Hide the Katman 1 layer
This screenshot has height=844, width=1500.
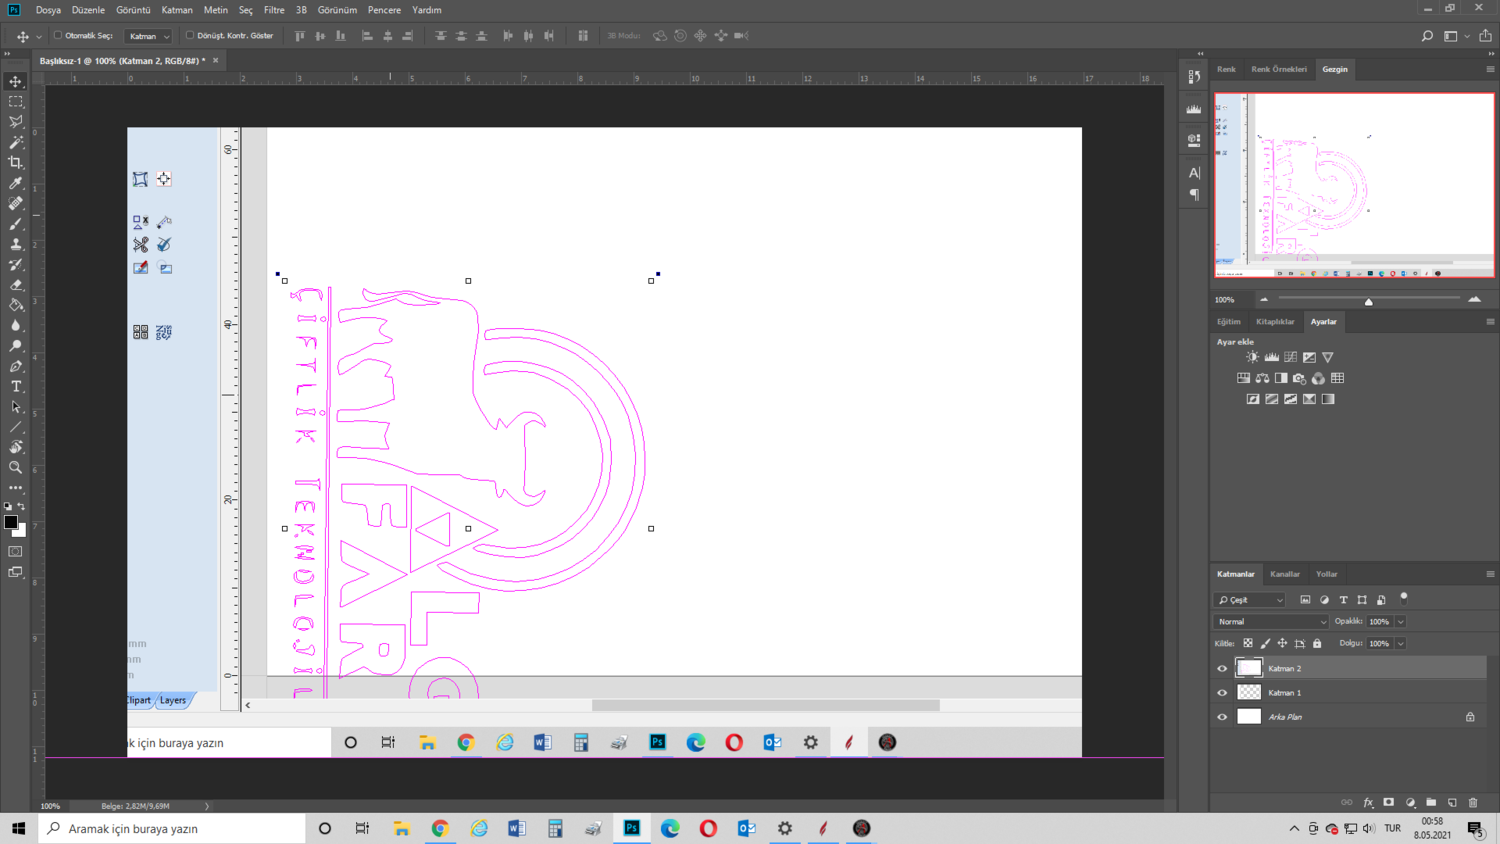coord(1222,692)
